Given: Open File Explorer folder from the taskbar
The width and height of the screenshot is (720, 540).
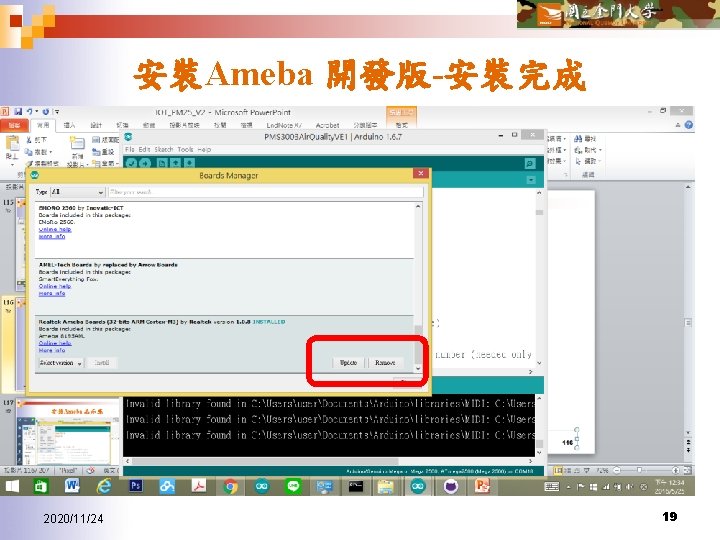Looking at the screenshot, I should click(386, 486).
